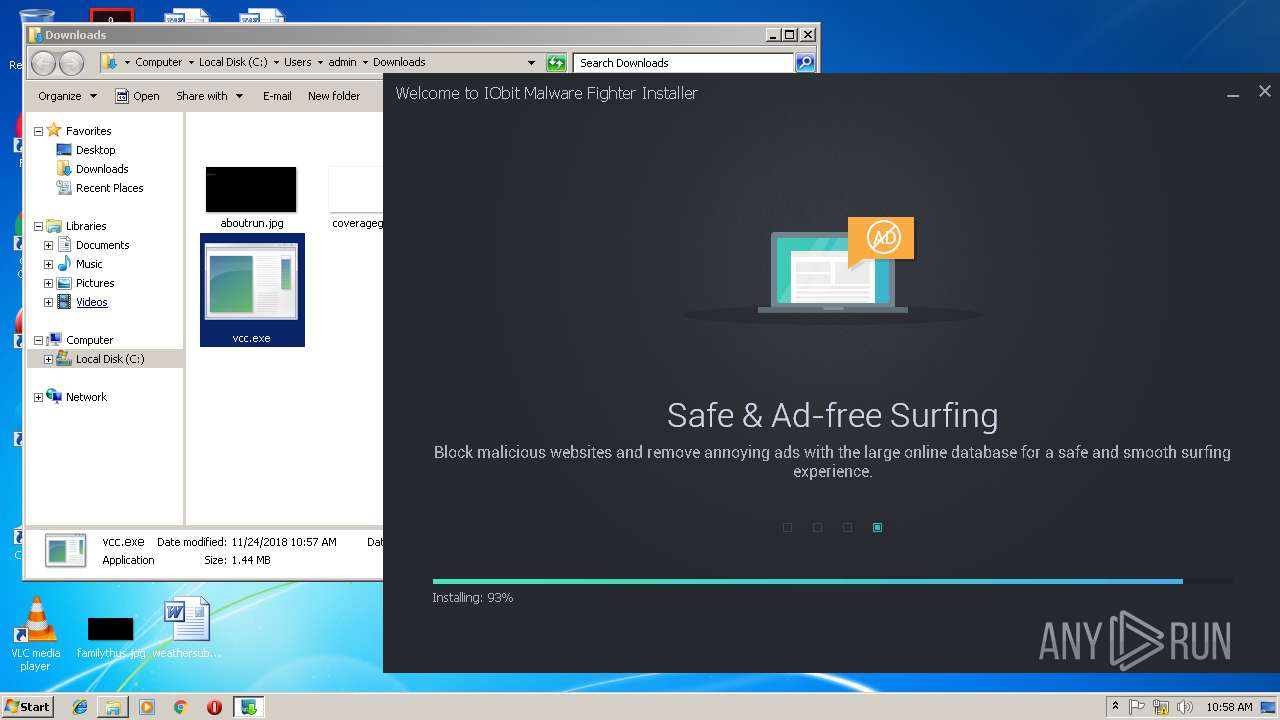The image size is (1280, 720).
Task: Click the refresh icon beside the address bar
Action: 557,63
